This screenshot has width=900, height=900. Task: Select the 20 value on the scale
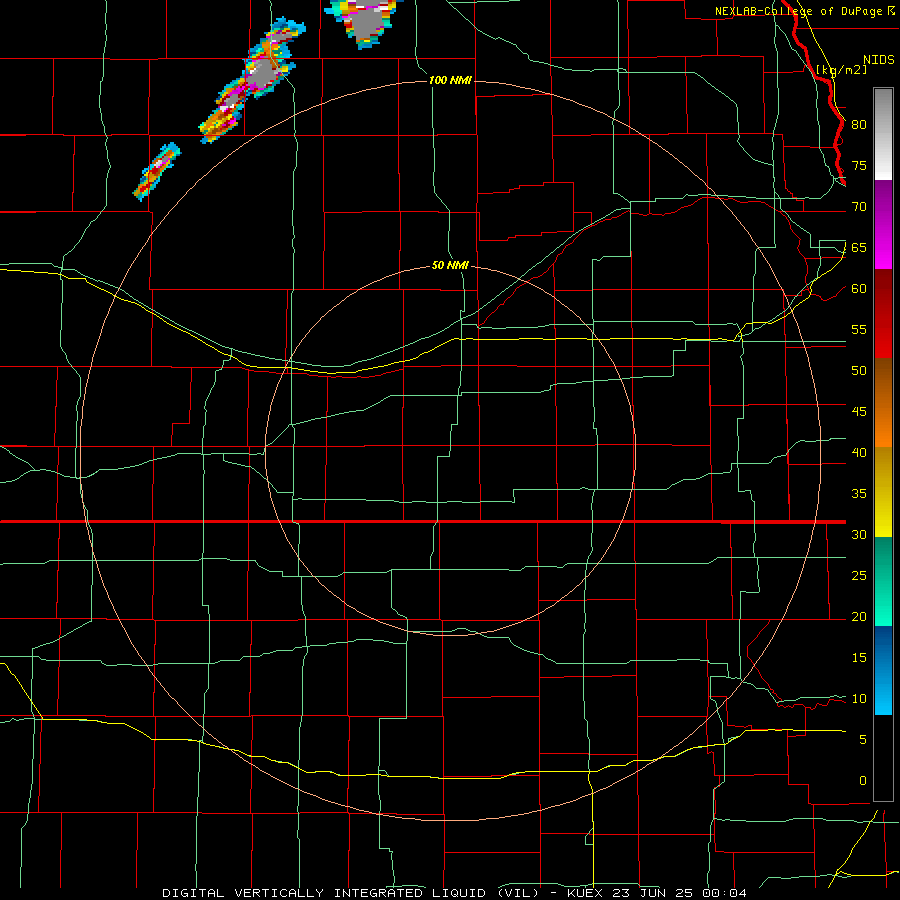[859, 617]
